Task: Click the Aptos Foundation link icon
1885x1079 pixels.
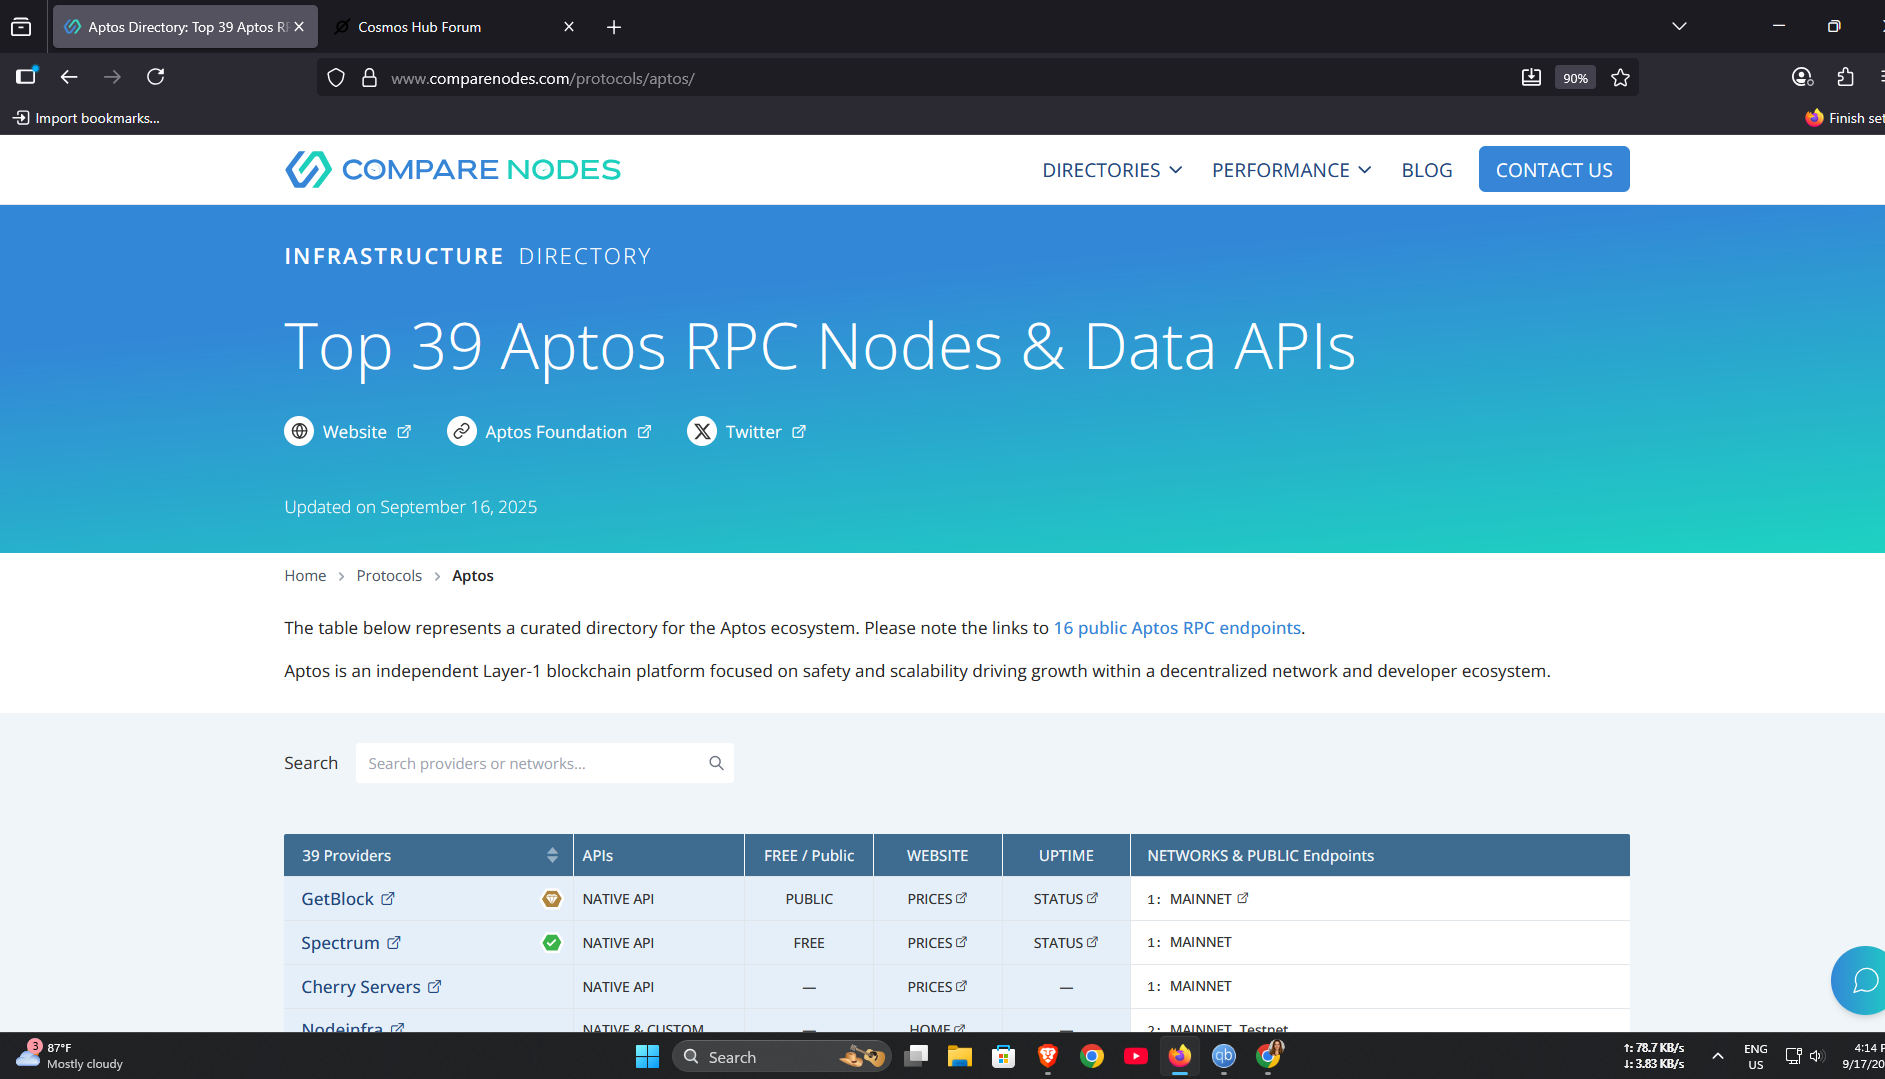Action: coord(461,432)
